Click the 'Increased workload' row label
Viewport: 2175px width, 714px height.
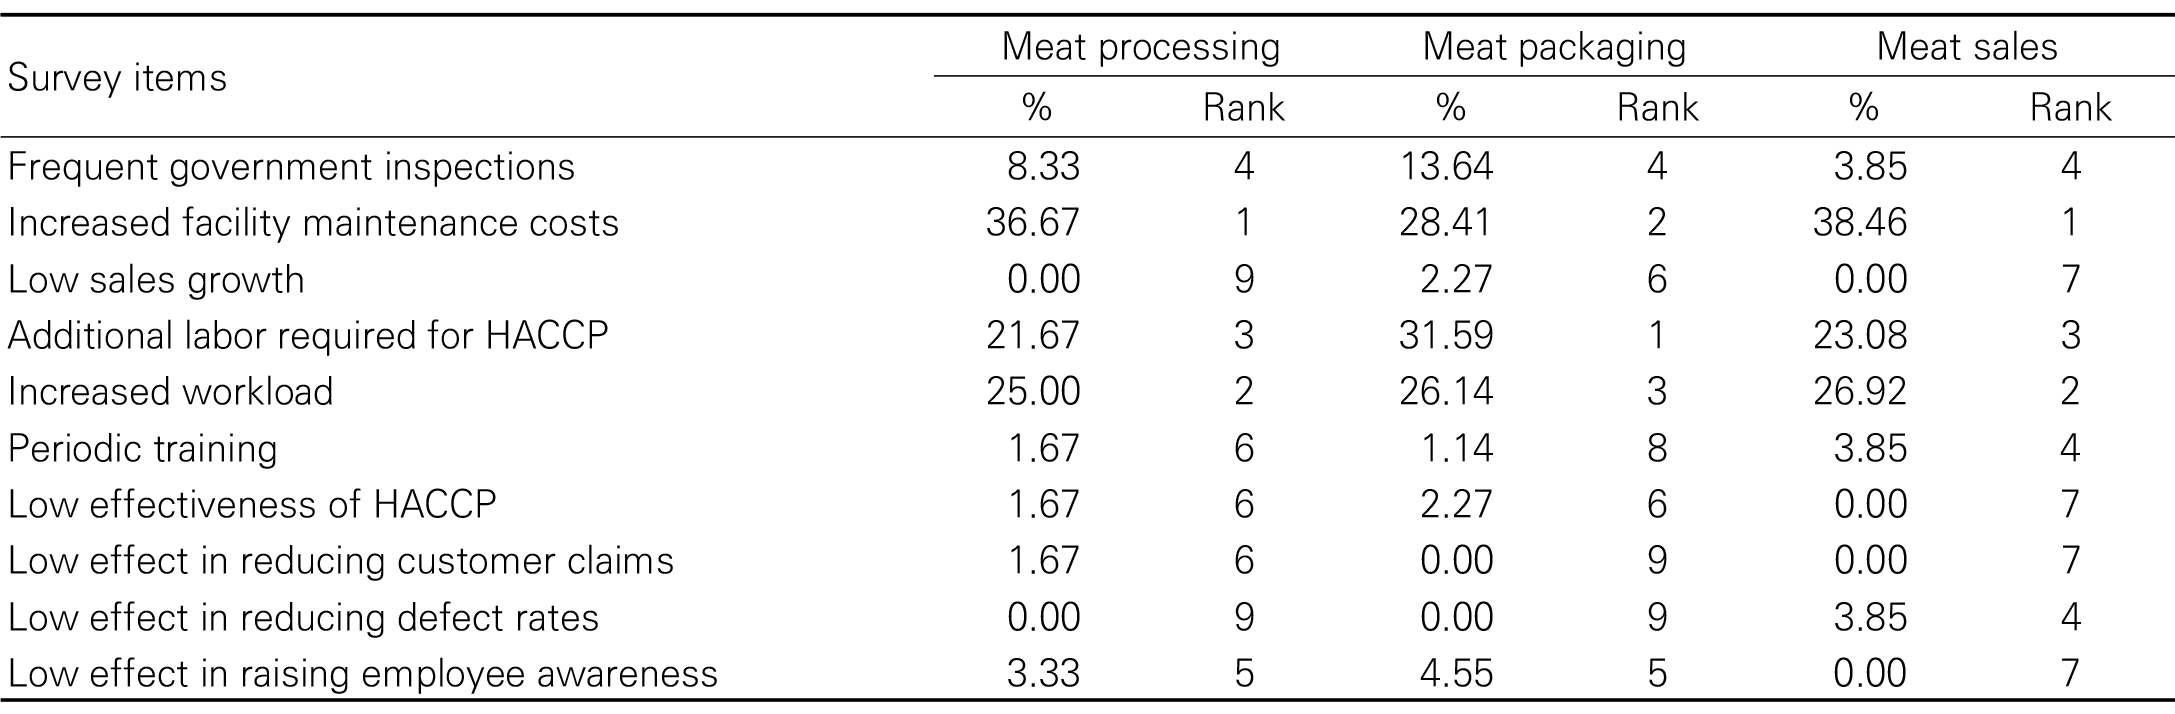click(170, 391)
